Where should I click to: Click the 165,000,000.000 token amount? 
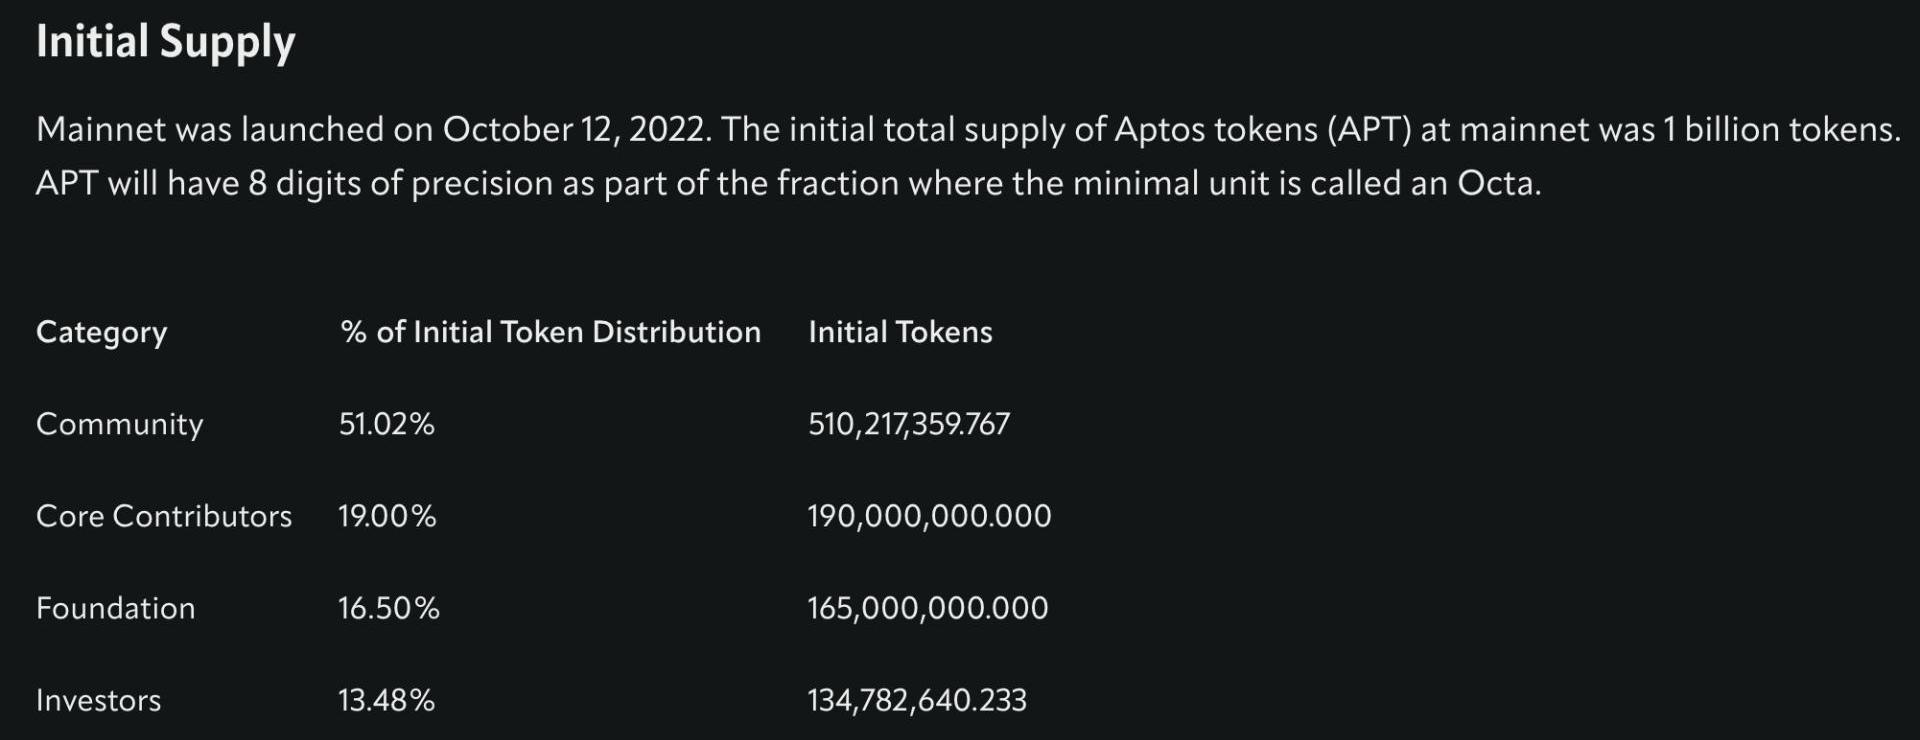click(x=928, y=609)
